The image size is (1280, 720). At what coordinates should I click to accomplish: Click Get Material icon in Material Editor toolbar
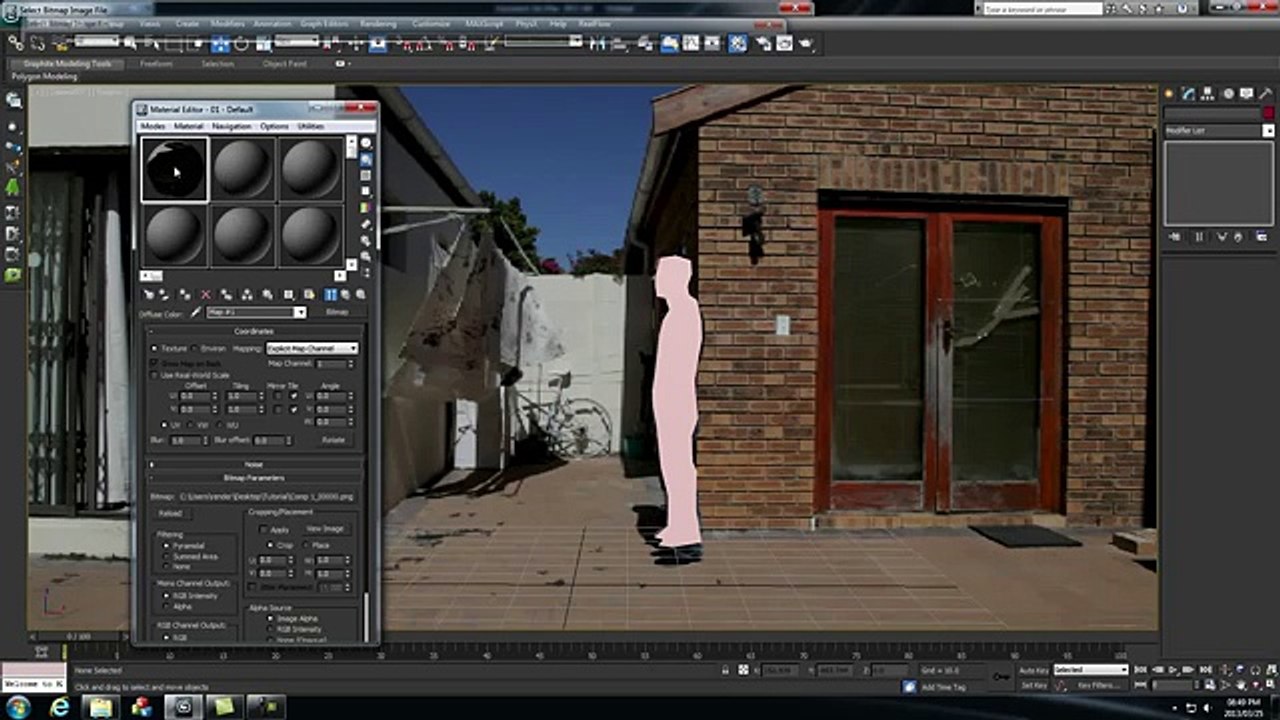coord(149,295)
